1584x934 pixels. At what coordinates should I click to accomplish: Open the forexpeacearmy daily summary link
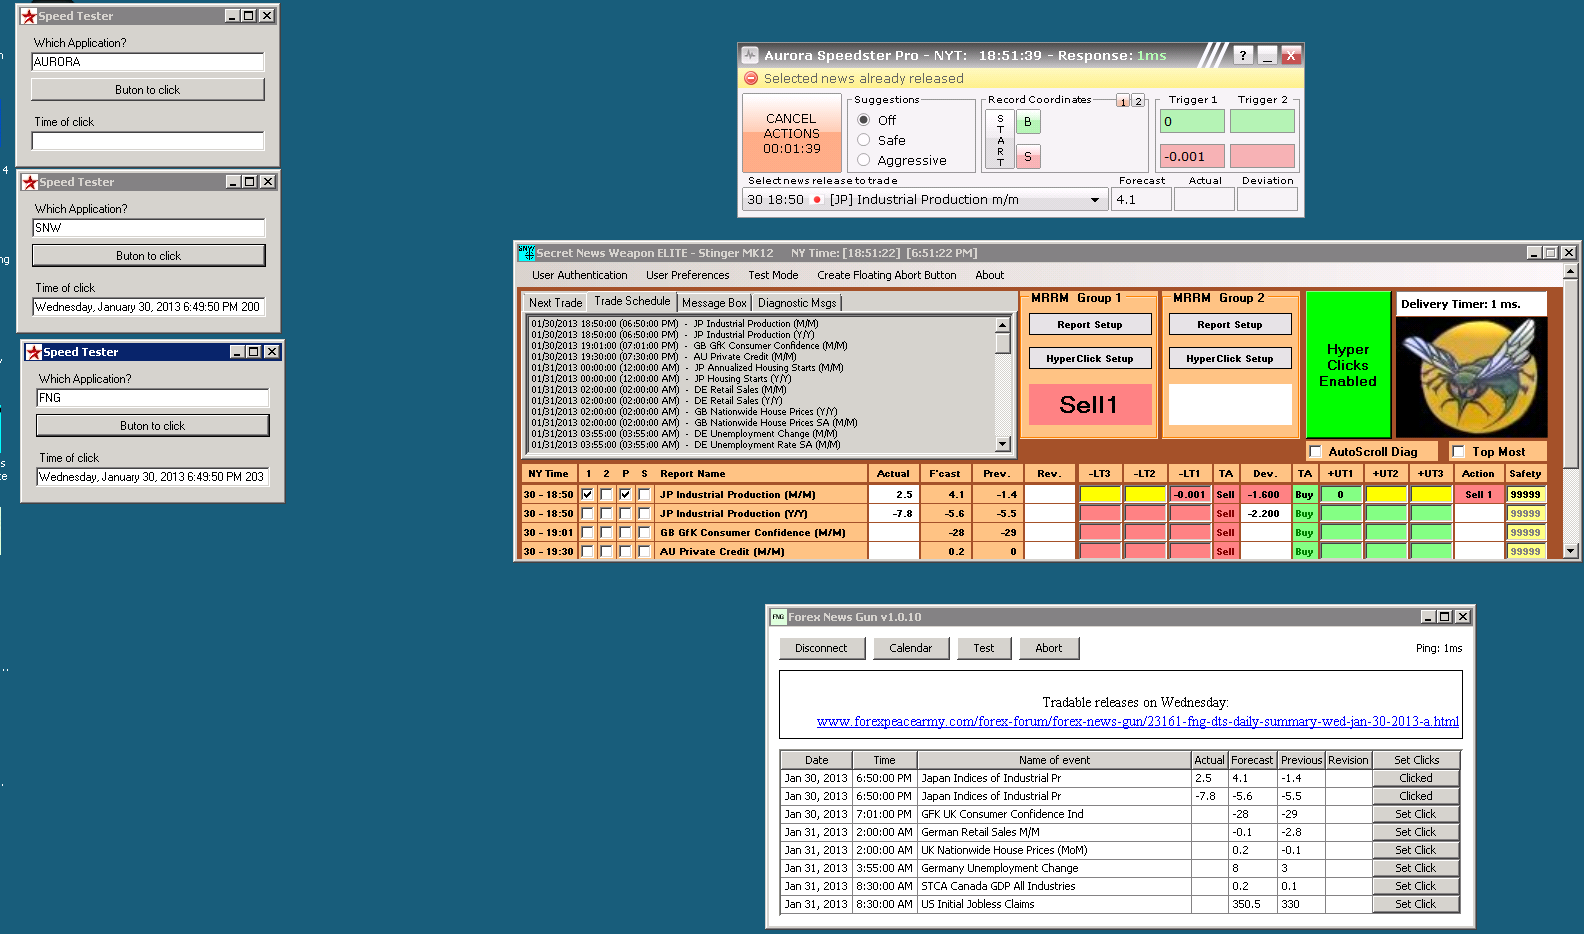pyautogui.click(x=1137, y=721)
